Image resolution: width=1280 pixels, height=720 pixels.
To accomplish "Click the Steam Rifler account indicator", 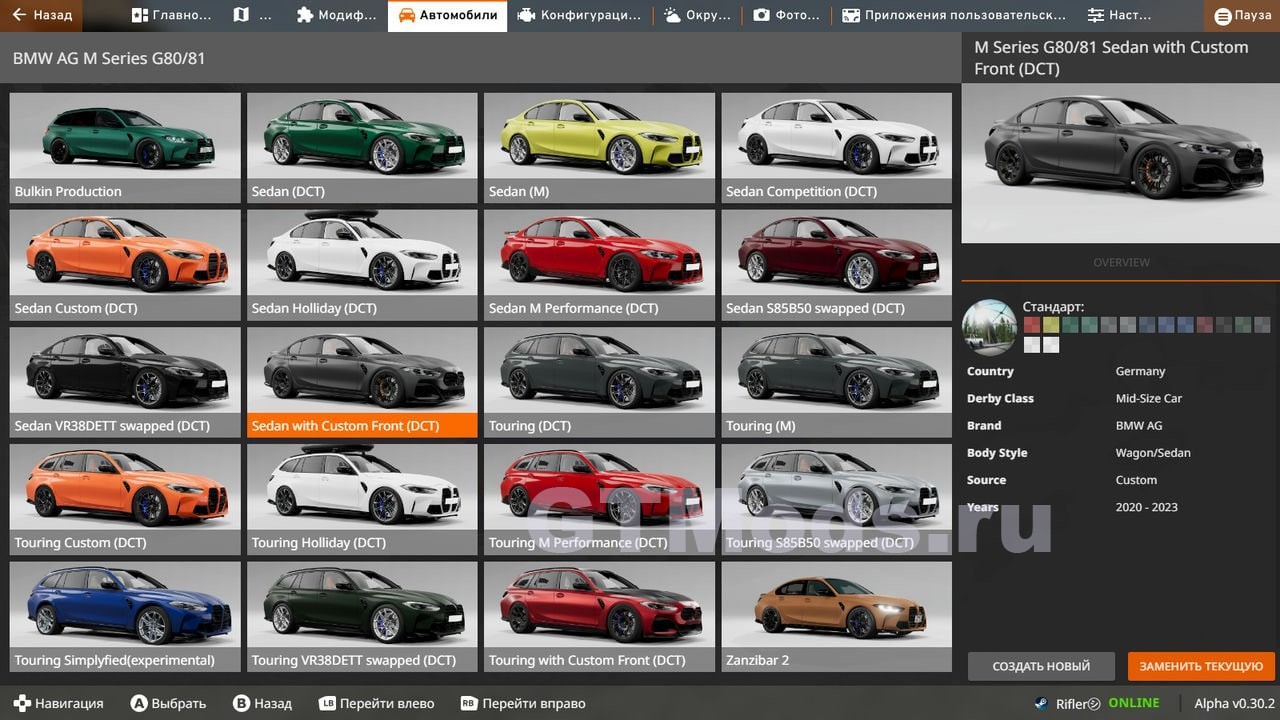I will 1066,703.
